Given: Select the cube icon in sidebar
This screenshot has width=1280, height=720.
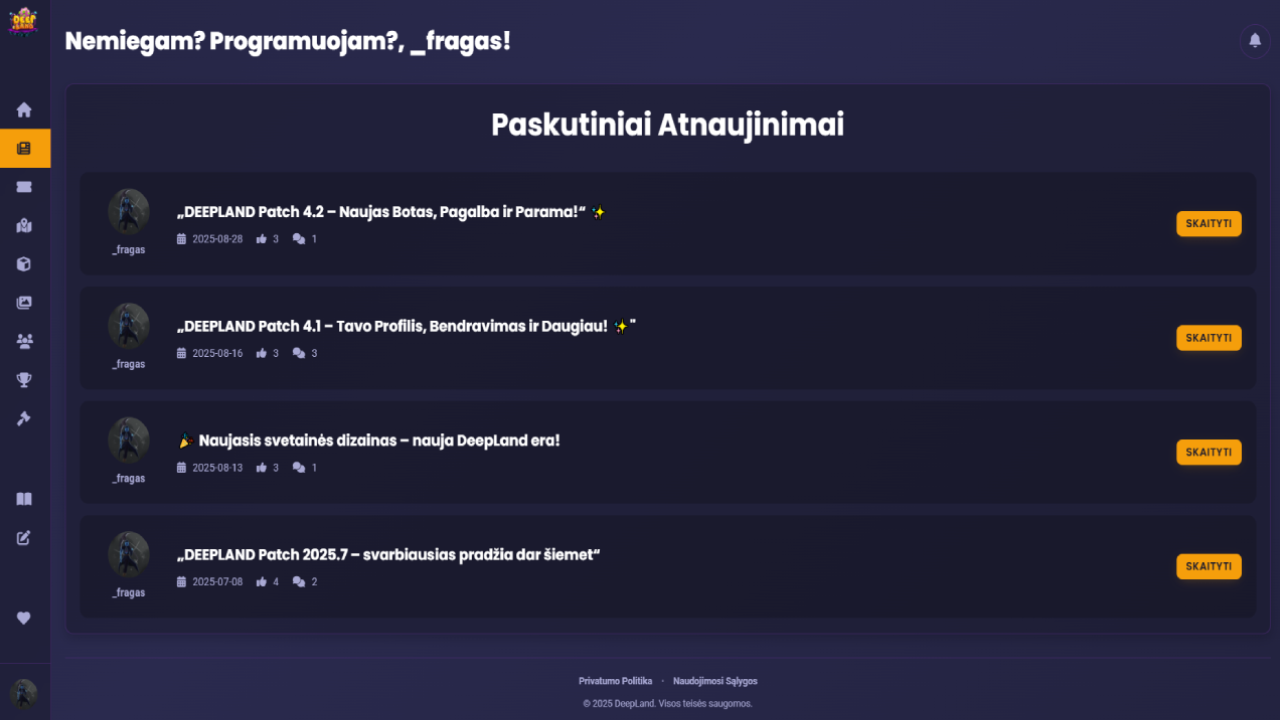Looking at the screenshot, I should pyautogui.click(x=24, y=264).
